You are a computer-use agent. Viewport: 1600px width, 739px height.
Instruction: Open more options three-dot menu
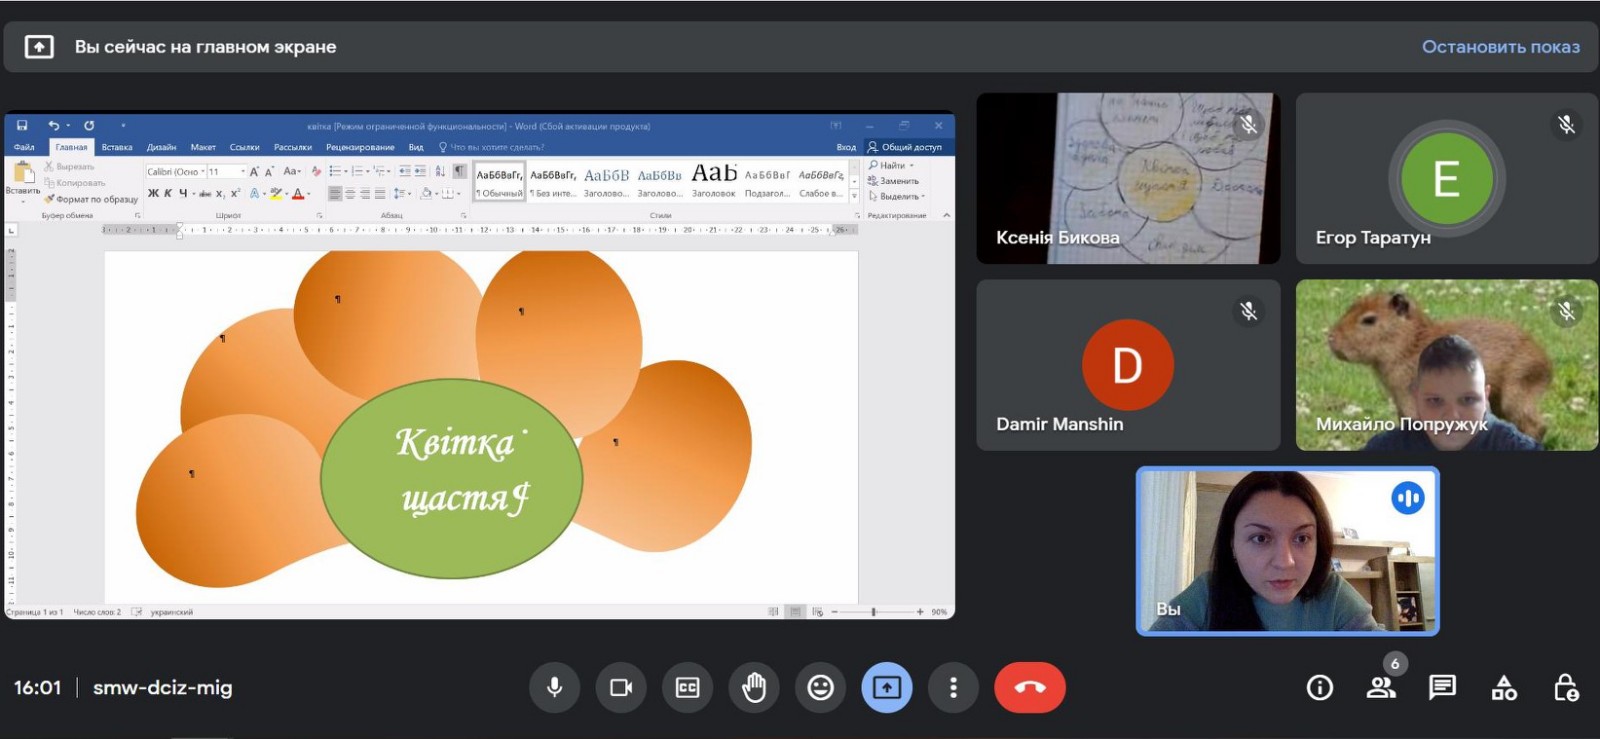953,688
